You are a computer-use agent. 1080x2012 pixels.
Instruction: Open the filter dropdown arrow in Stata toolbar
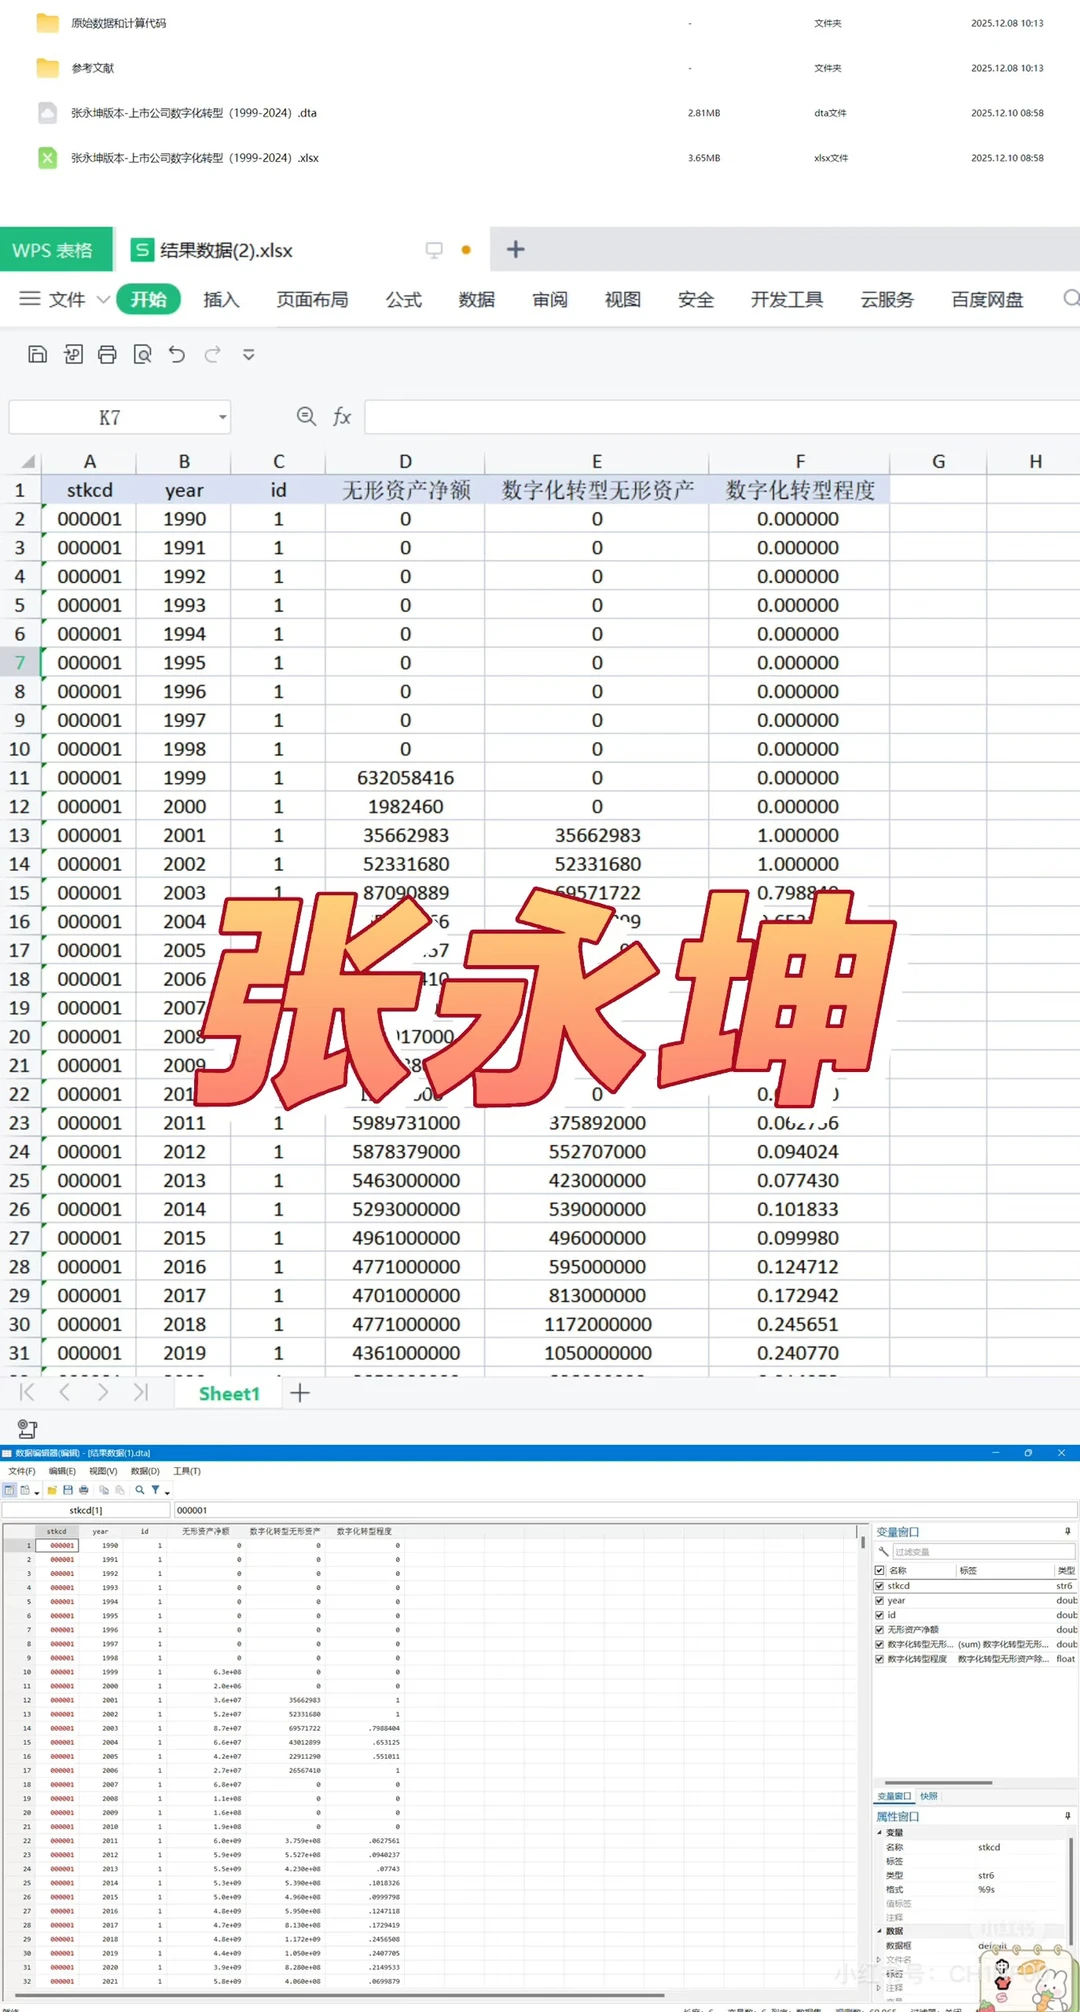(167, 1492)
